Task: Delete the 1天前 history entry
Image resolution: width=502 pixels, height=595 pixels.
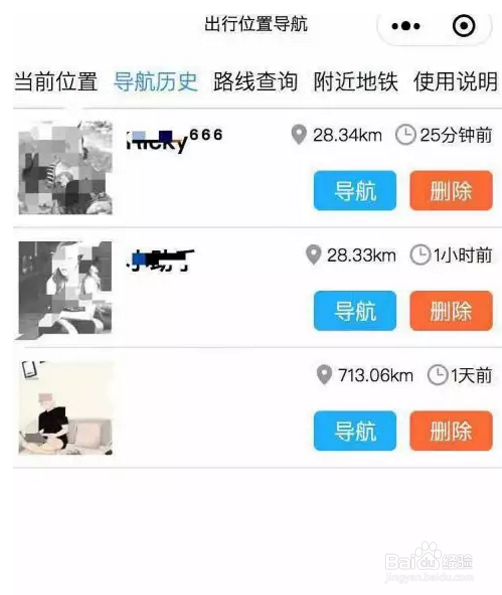Action: coord(451,431)
